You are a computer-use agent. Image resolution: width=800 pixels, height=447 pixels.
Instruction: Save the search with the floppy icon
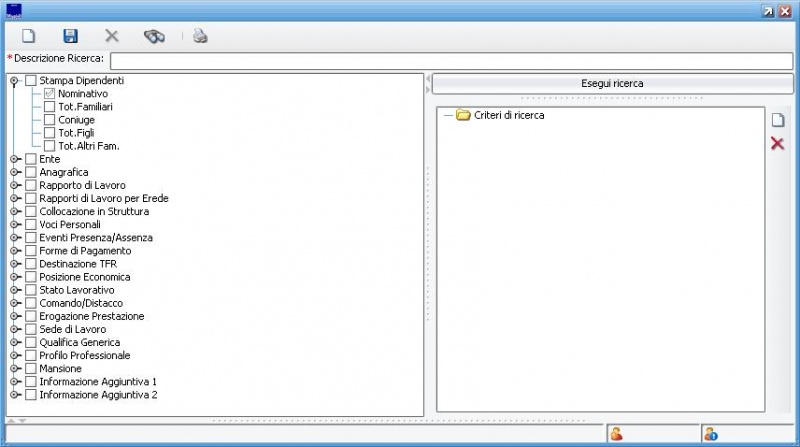point(70,36)
